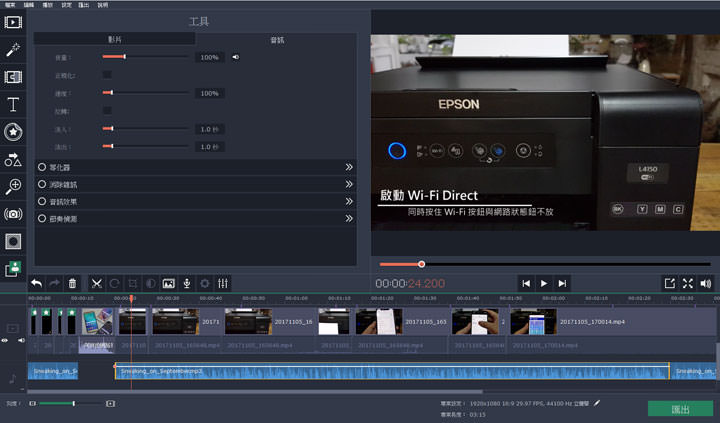Open the highlight and conceal person icon
Image resolution: width=720 pixels, height=423 pixels.
[x=13, y=269]
